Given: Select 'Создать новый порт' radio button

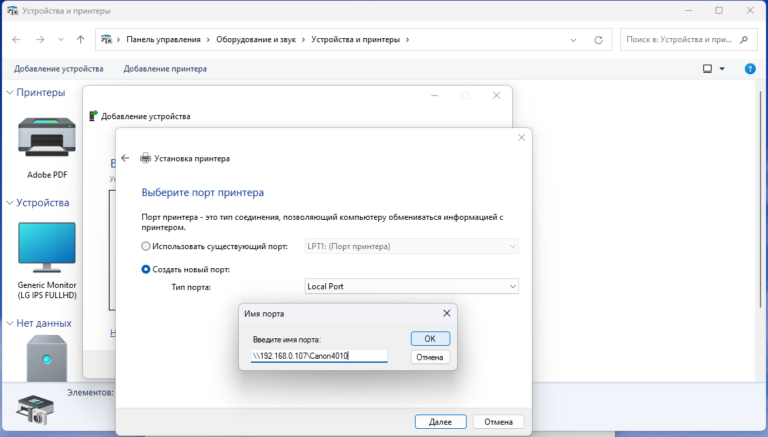Looking at the screenshot, I should point(147,269).
